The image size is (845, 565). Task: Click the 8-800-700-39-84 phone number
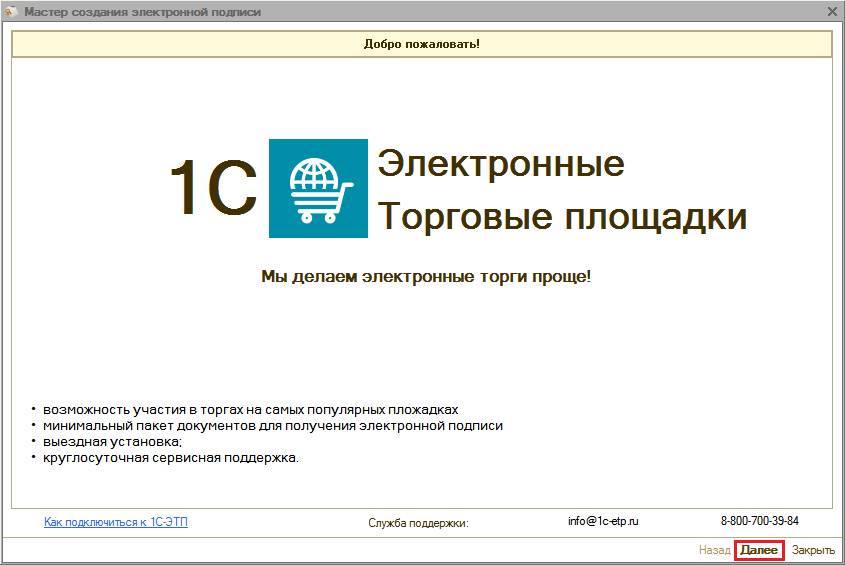tap(760, 521)
